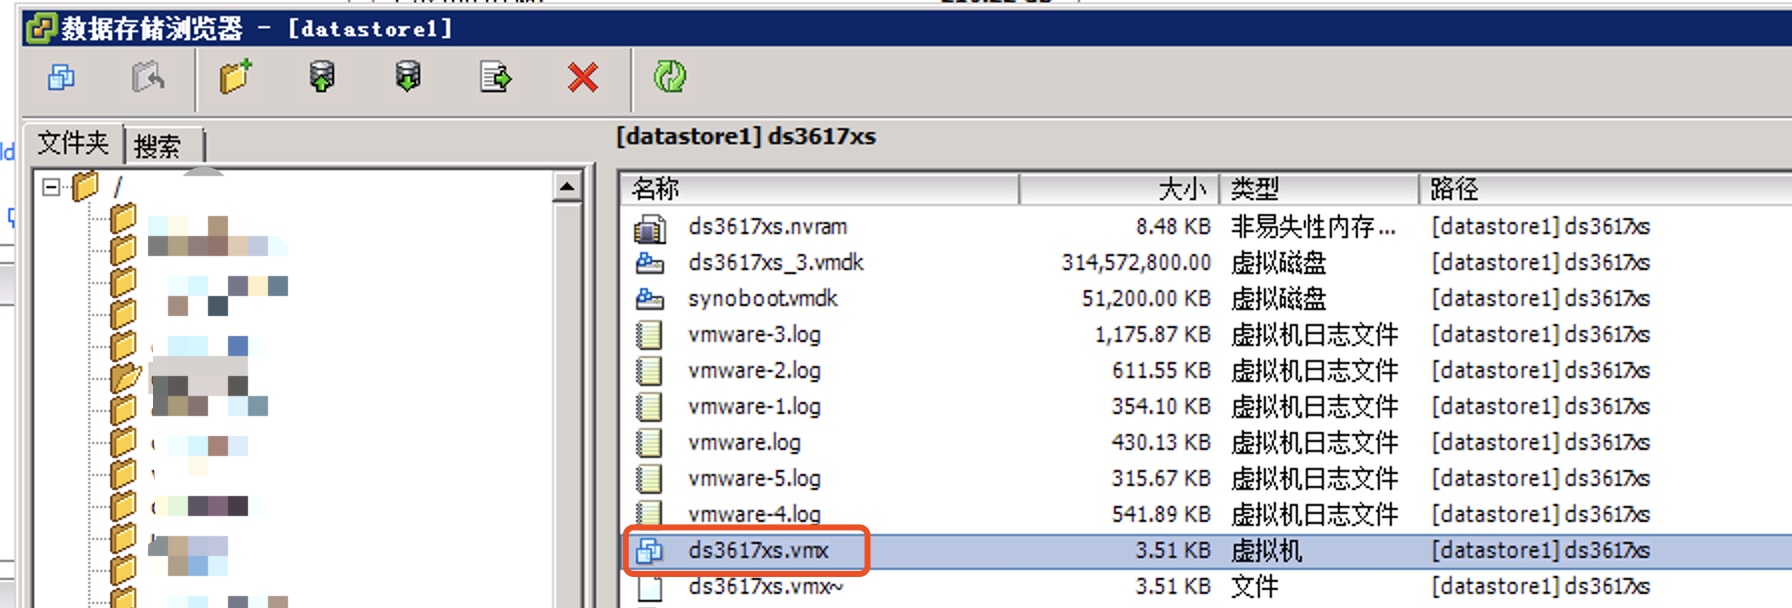Click size value 315.67 KB
Image resolution: width=1792 pixels, height=608 pixels.
tap(1161, 479)
